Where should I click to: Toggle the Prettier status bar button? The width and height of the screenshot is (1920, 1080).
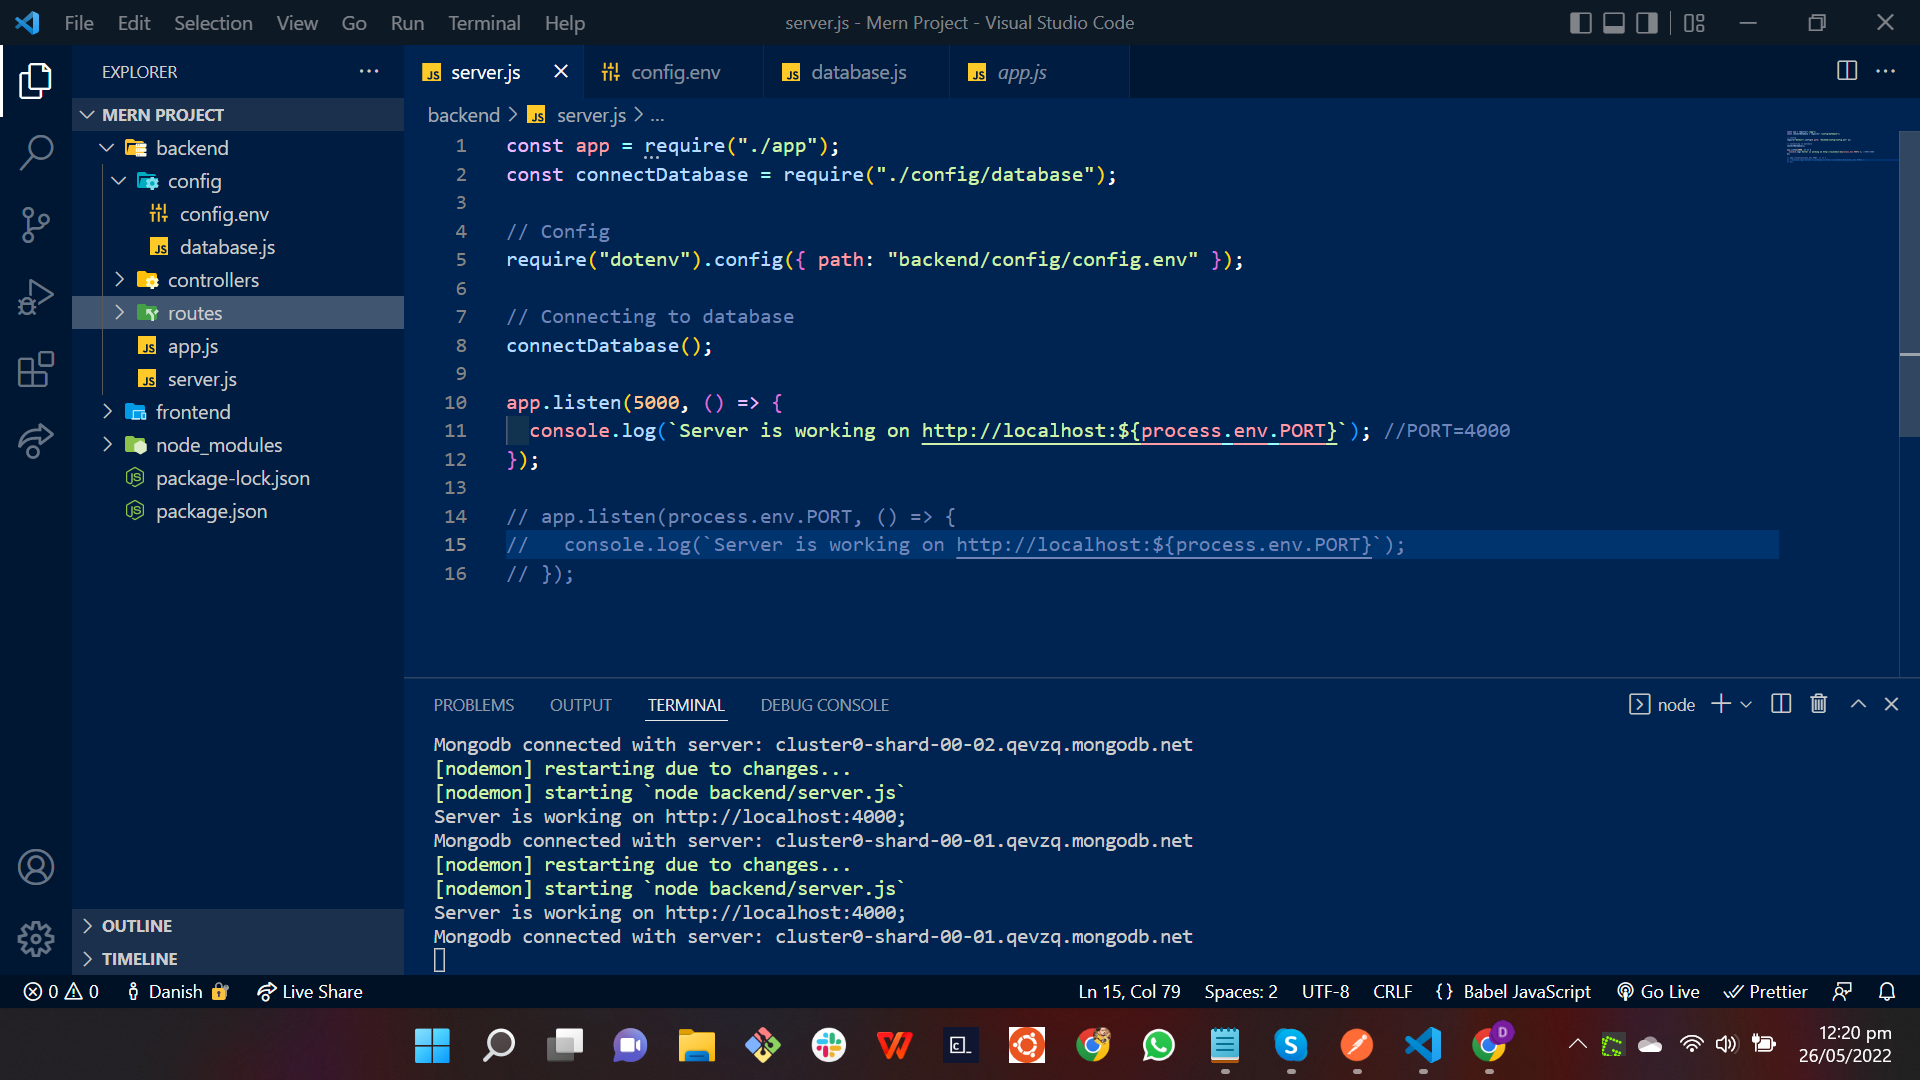click(1764, 990)
